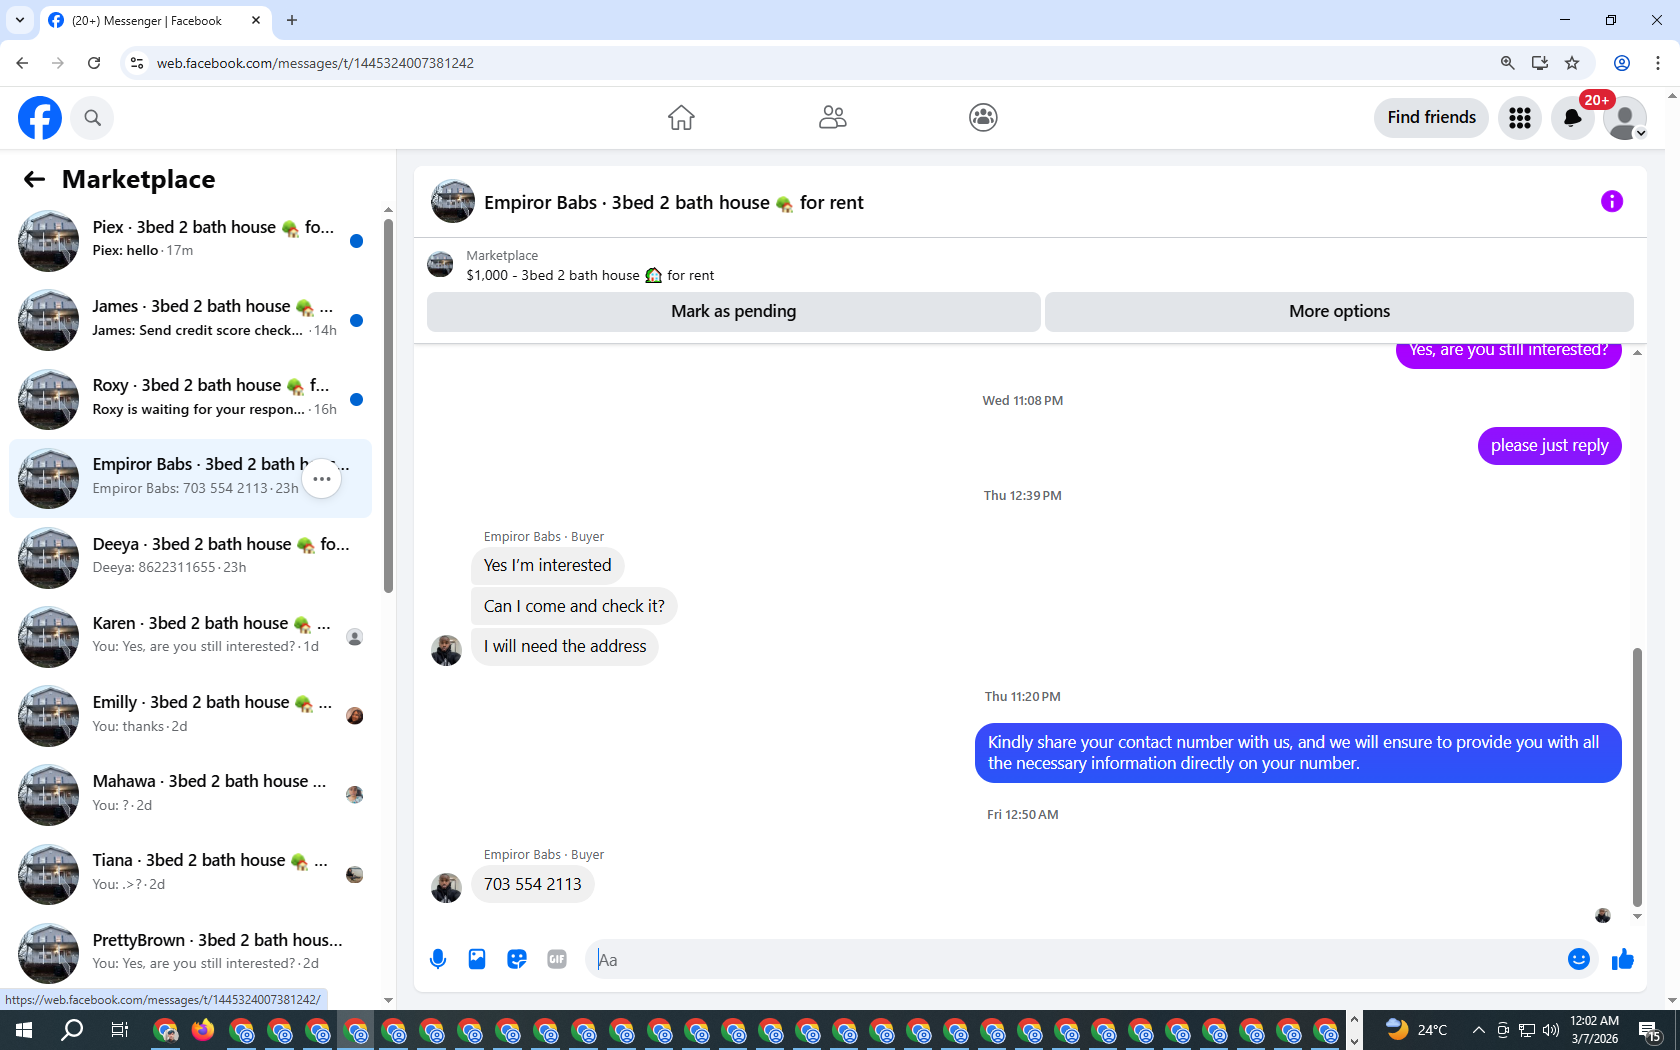The image size is (1680, 1050).
Task: Open the Facebook logo home link
Action: pyautogui.click(x=40, y=118)
